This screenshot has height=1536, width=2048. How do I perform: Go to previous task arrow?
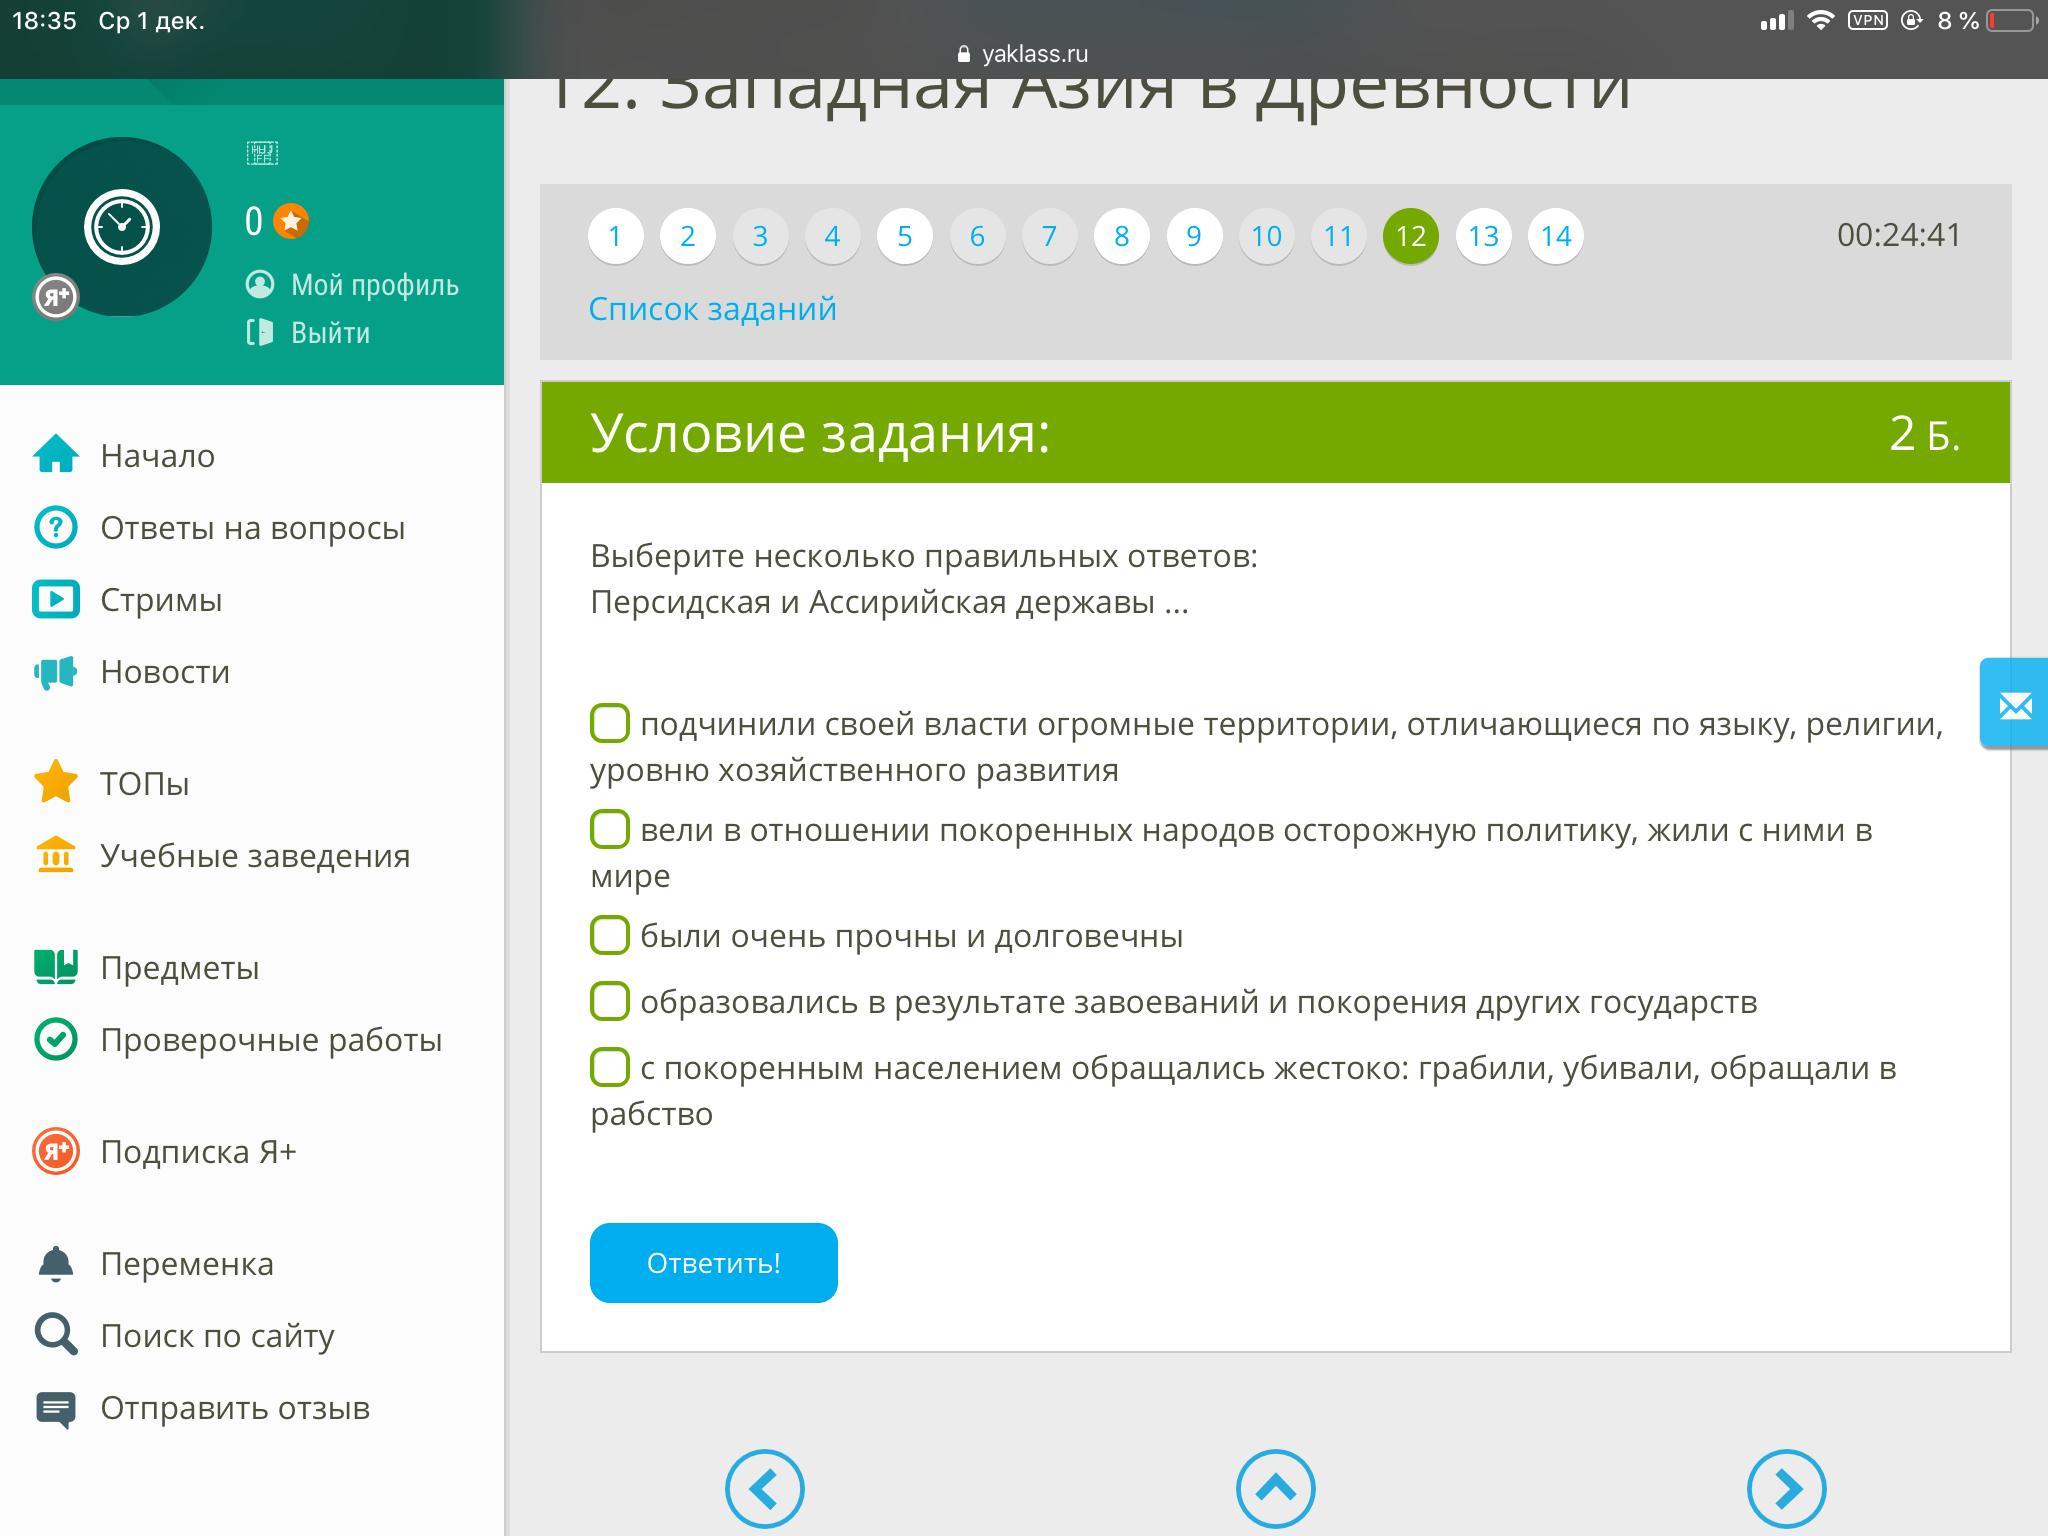click(x=764, y=1488)
